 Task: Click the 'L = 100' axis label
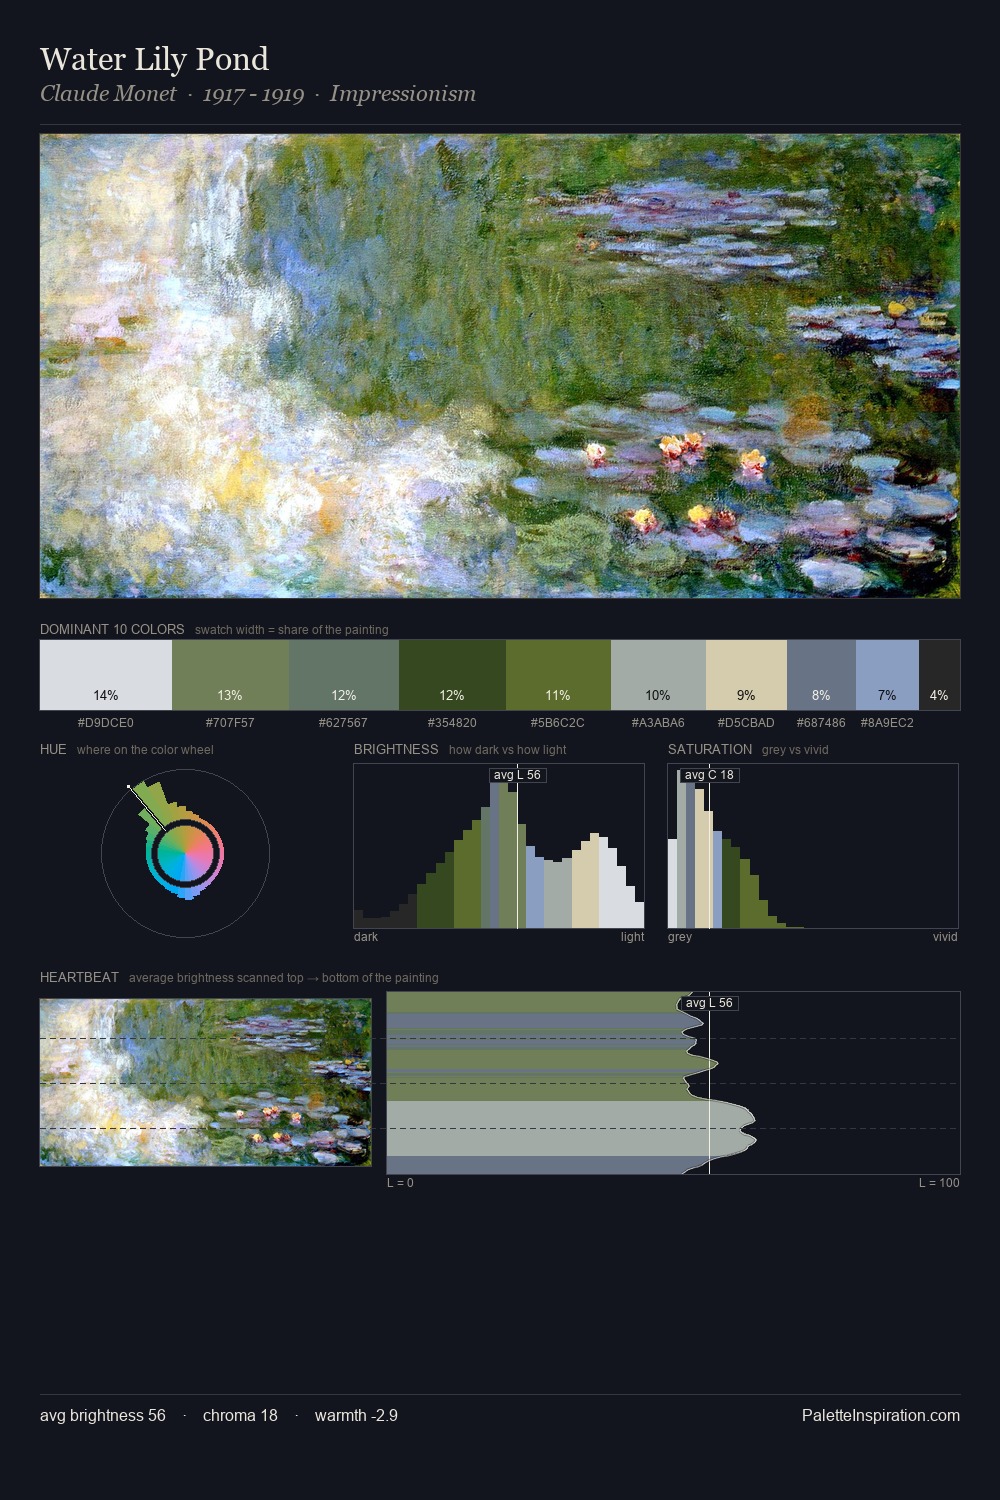(x=939, y=1183)
